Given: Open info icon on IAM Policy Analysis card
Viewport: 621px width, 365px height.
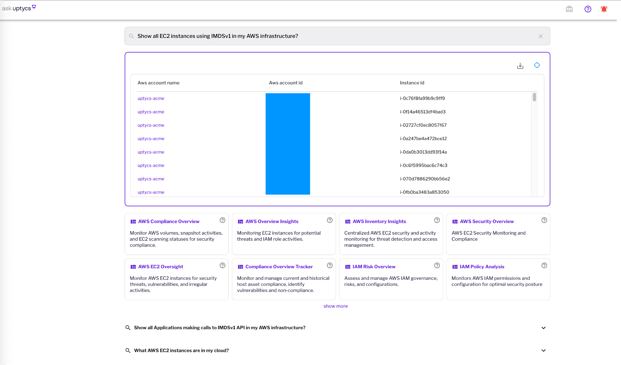Looking at the screenshot, I should pos(544,266).
